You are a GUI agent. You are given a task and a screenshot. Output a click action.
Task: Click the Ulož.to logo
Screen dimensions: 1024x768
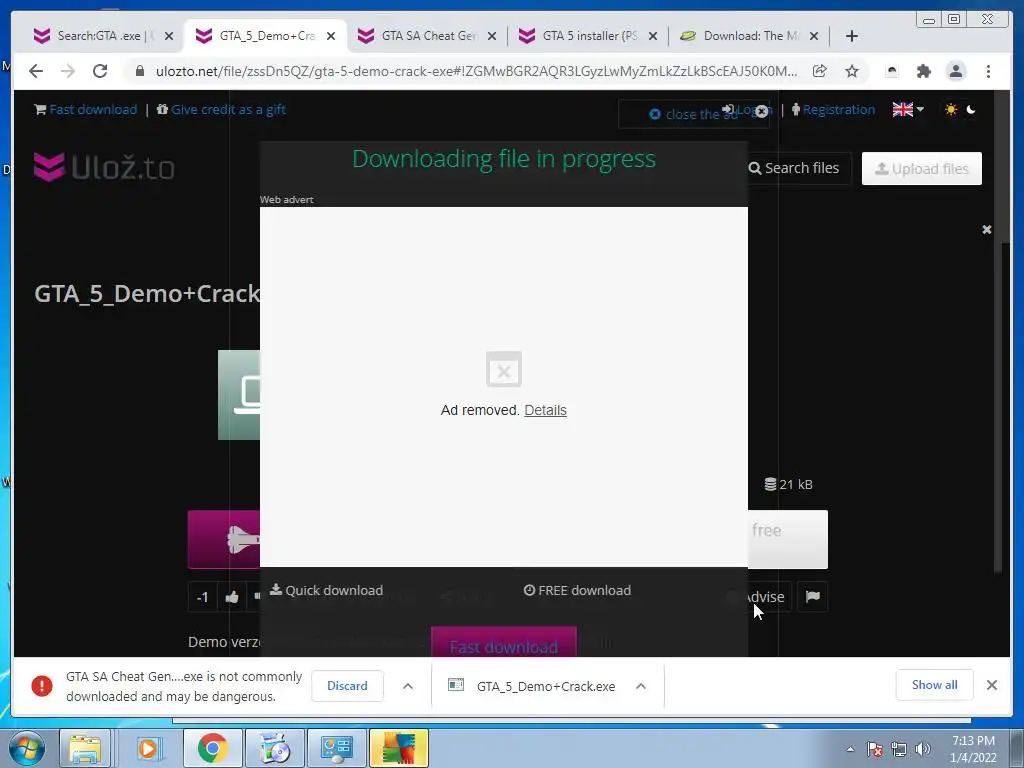point(104,167)
